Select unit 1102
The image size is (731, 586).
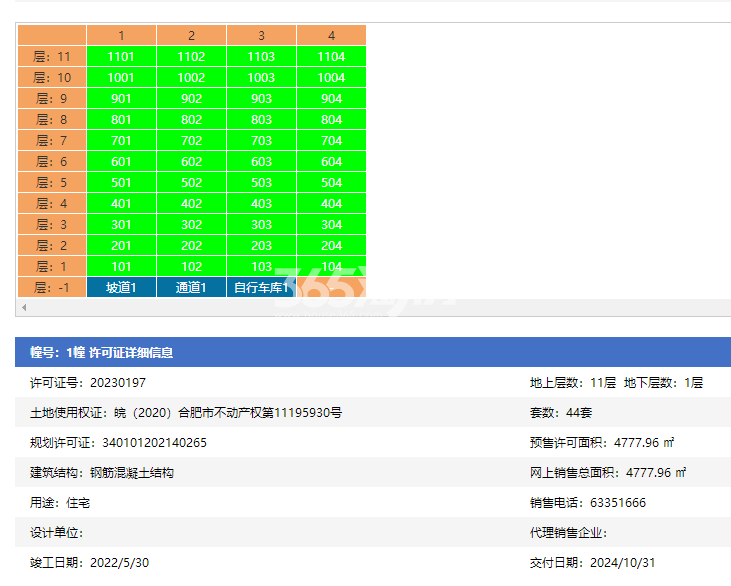click(191, 56)
